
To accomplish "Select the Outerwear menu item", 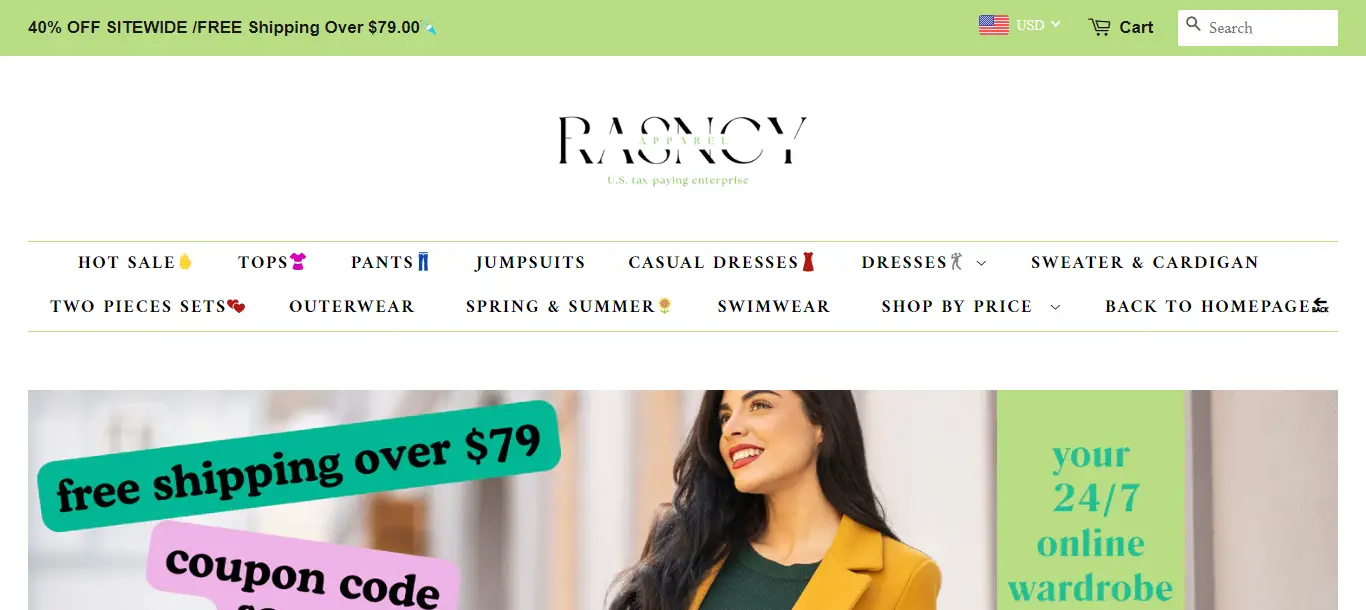I will click(x=352, y=307).
